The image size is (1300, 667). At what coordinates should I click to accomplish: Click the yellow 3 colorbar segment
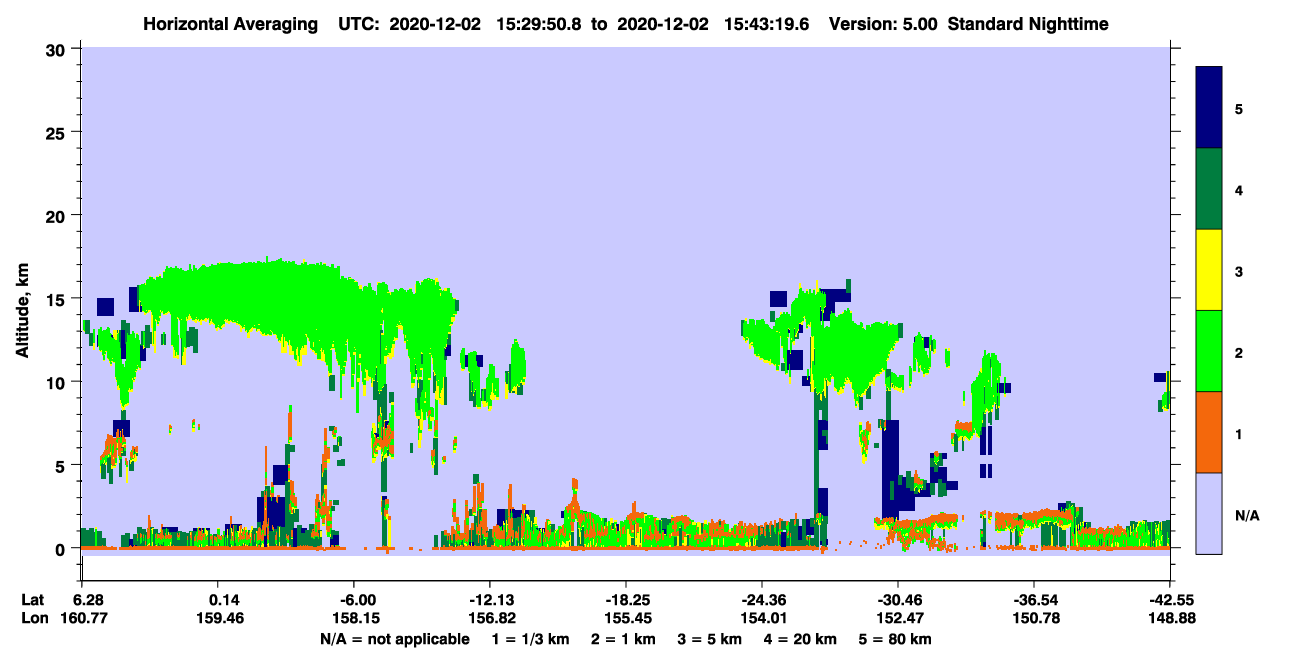point(1209,270)
